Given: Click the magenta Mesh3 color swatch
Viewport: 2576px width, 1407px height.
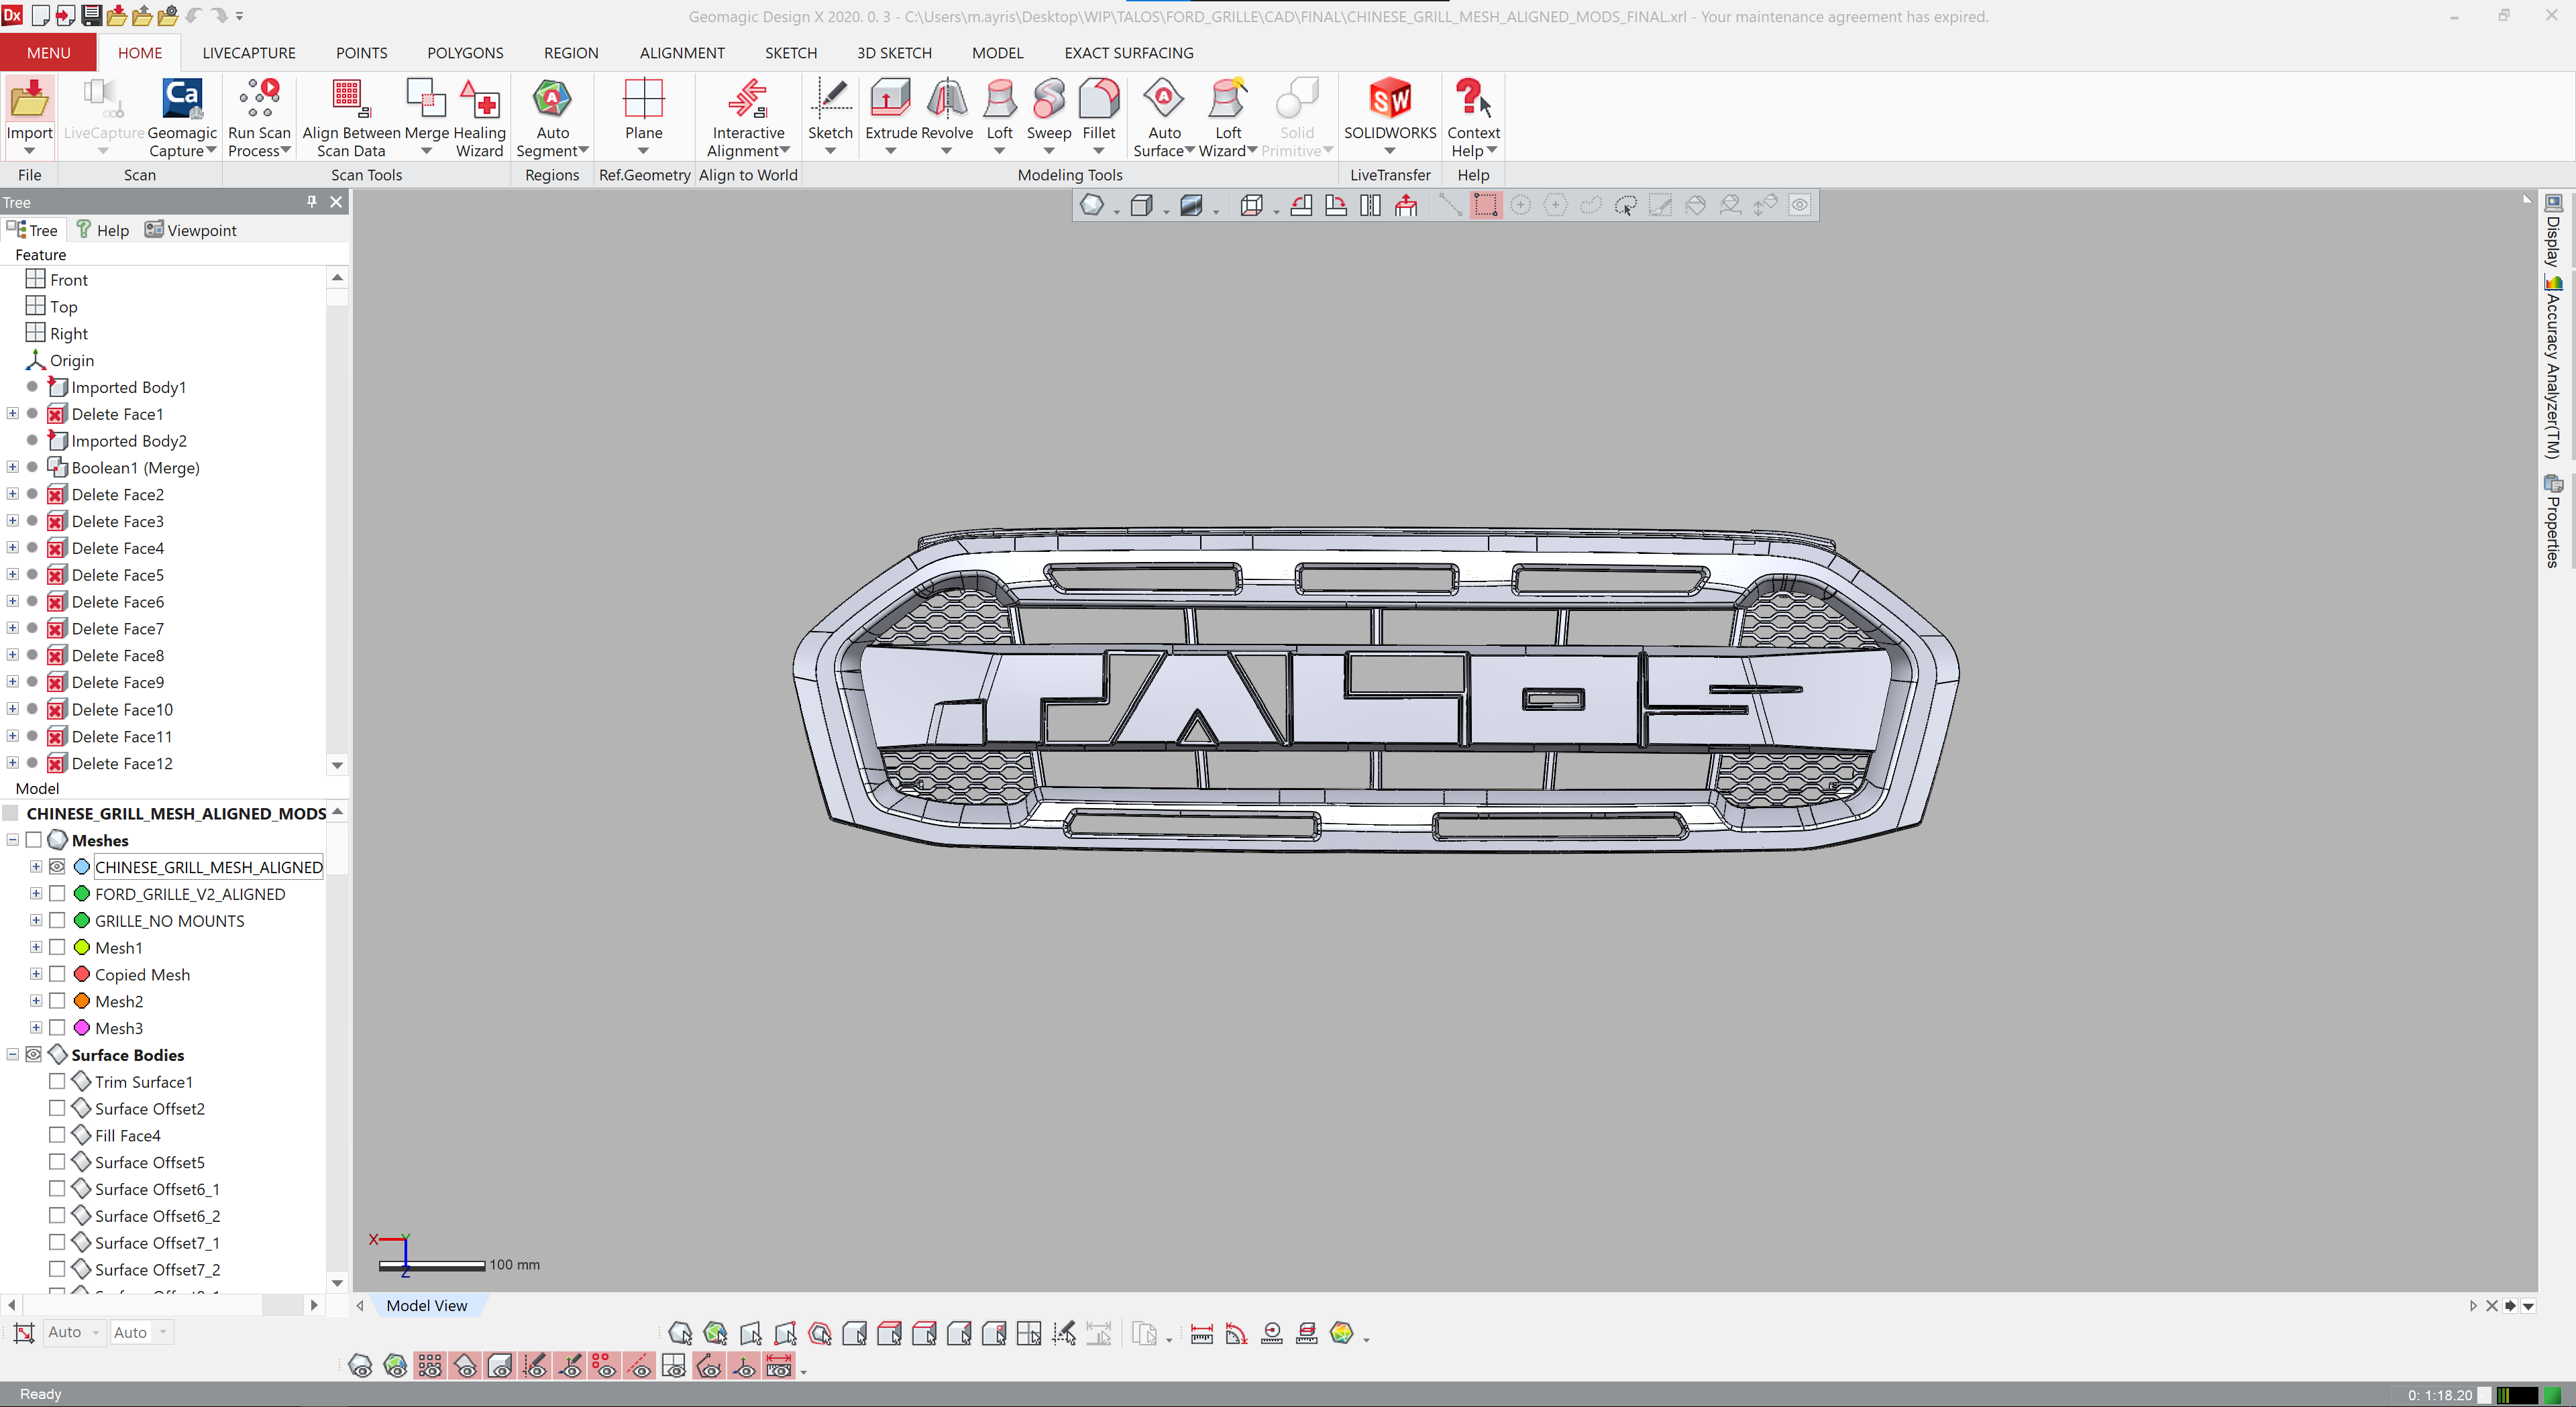Looking at the screenshot, I should click(x=82, y=1027).
